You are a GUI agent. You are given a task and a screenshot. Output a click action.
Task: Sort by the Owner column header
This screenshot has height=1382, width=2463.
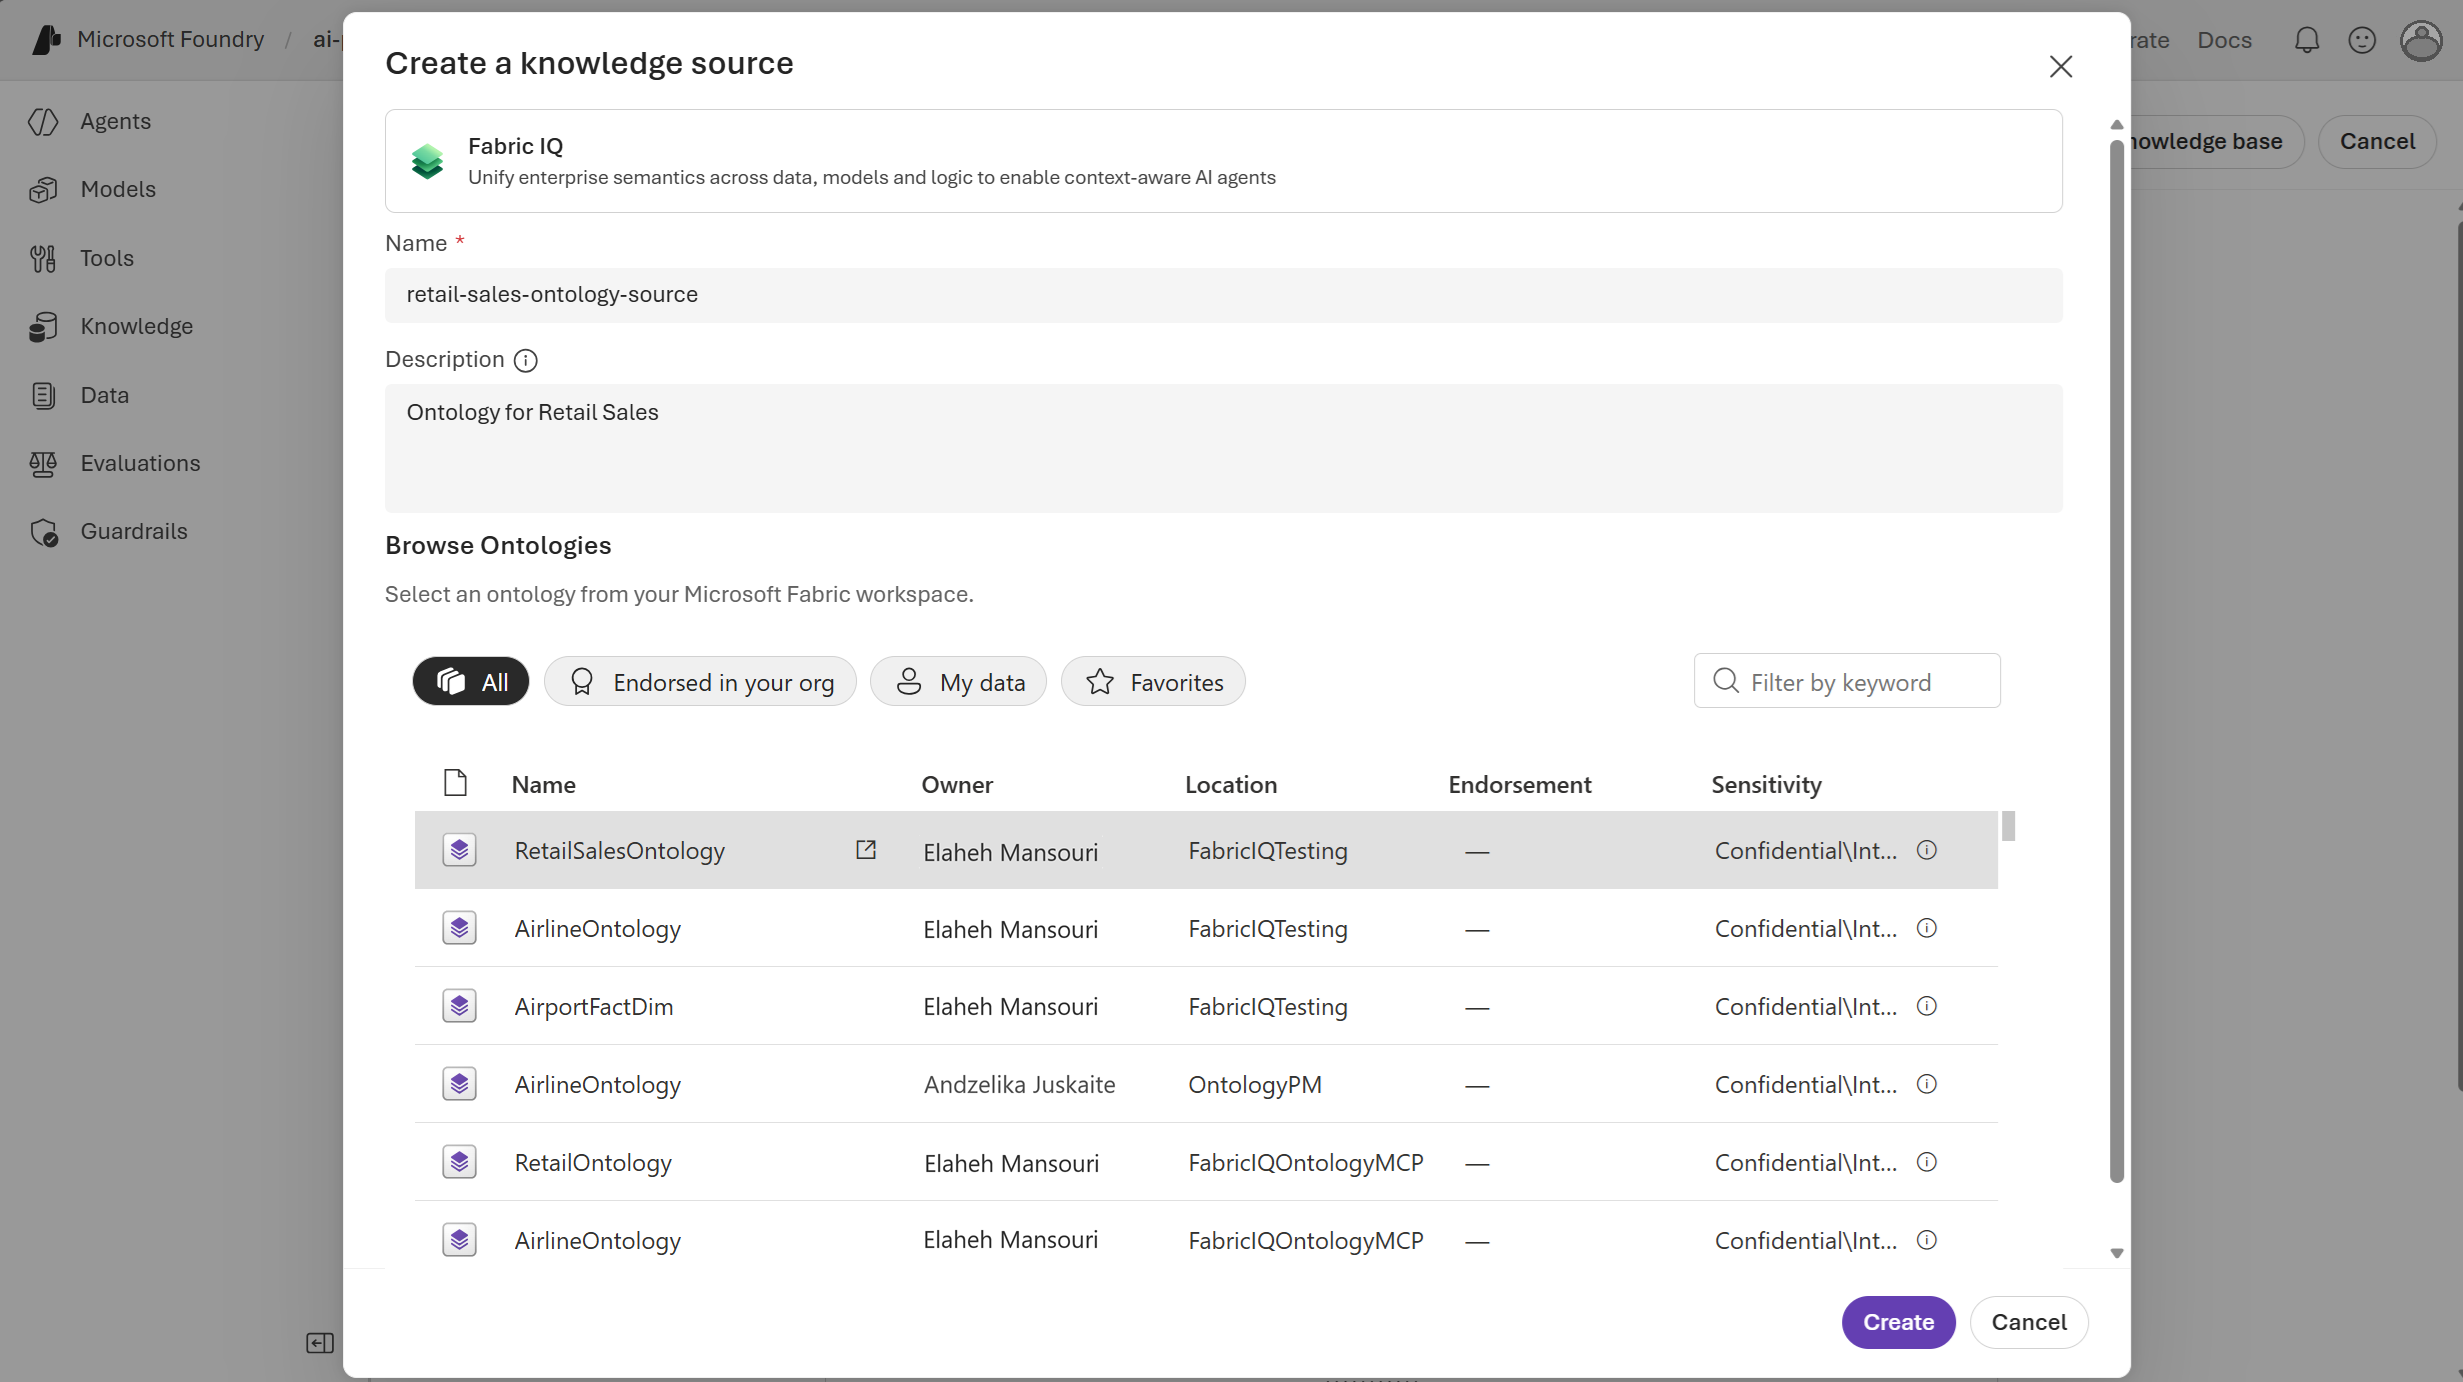pos(957,785)
